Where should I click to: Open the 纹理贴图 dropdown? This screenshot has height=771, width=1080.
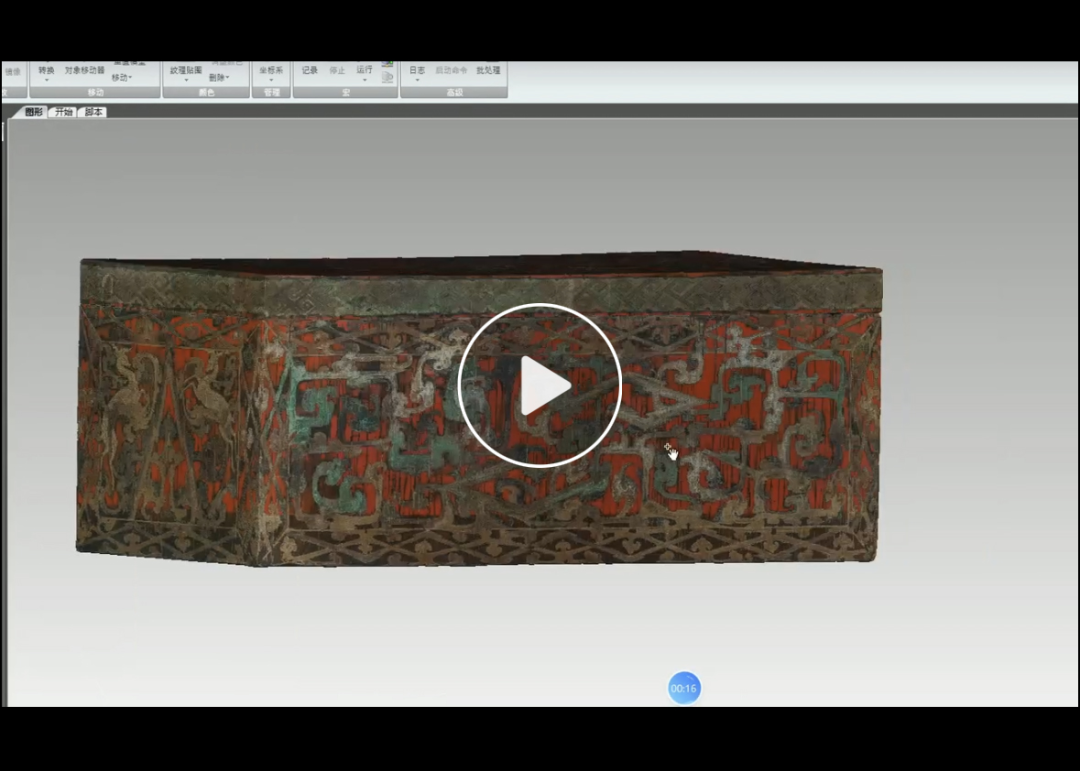point(186,72)
